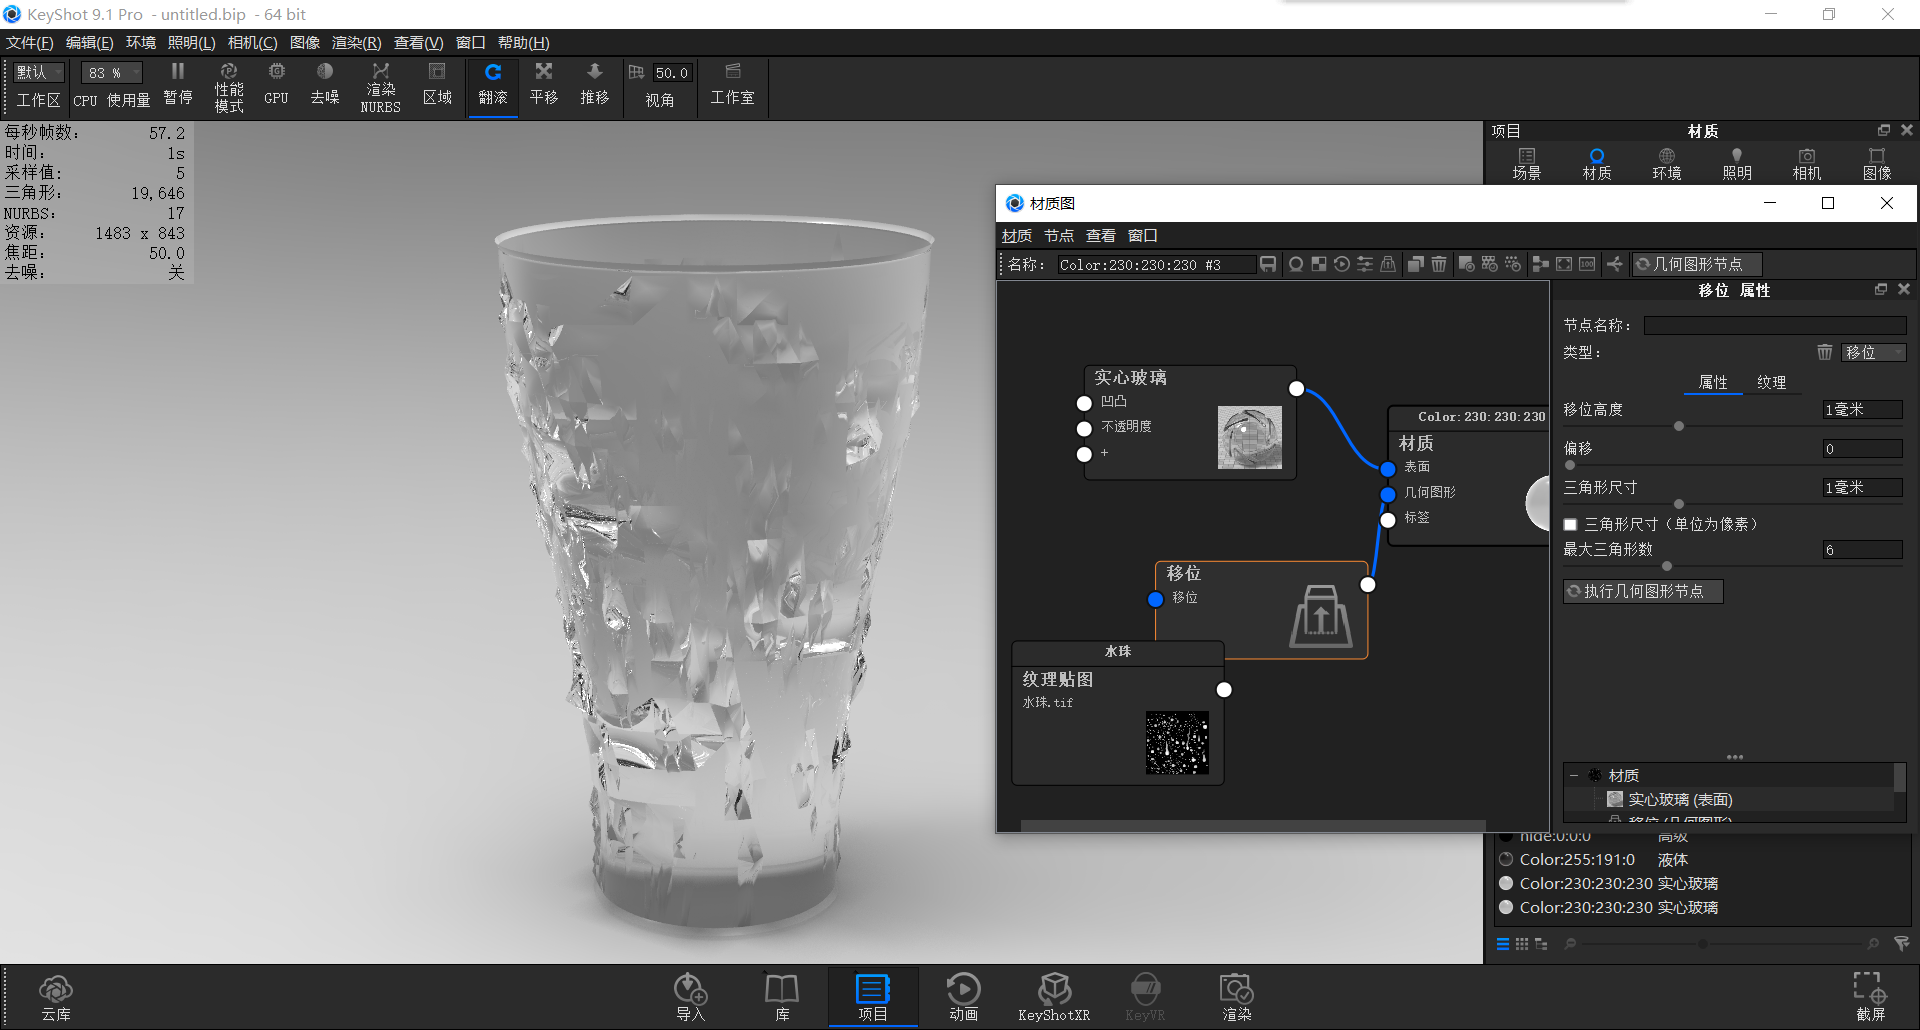Click the 渲染 button at bottom

(1236, 995)
